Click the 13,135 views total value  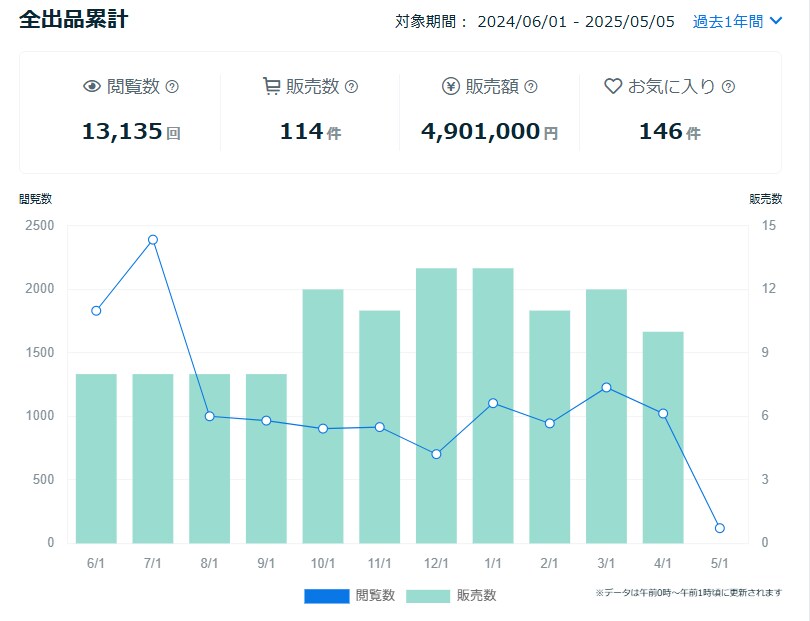122,131
